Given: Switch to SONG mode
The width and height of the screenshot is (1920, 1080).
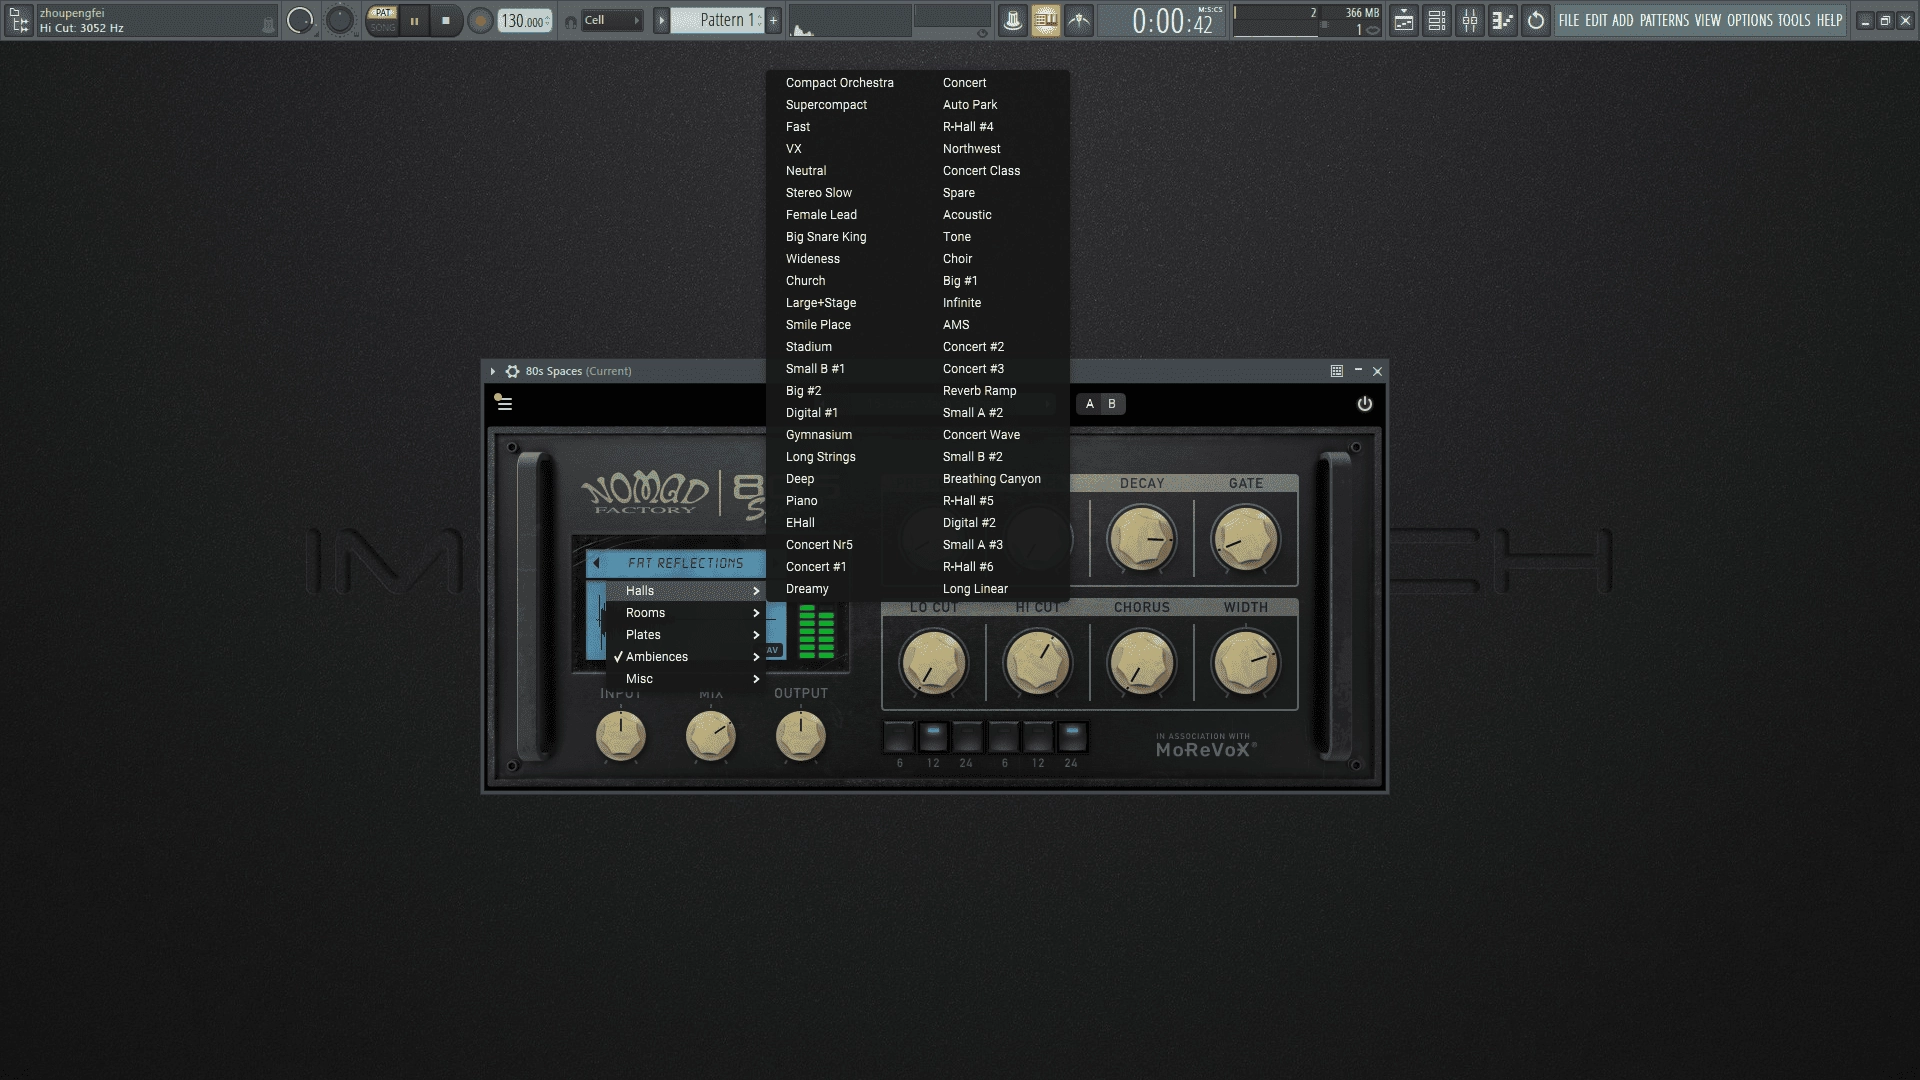Looking at the screenshot, I should (x=382, y=27).
